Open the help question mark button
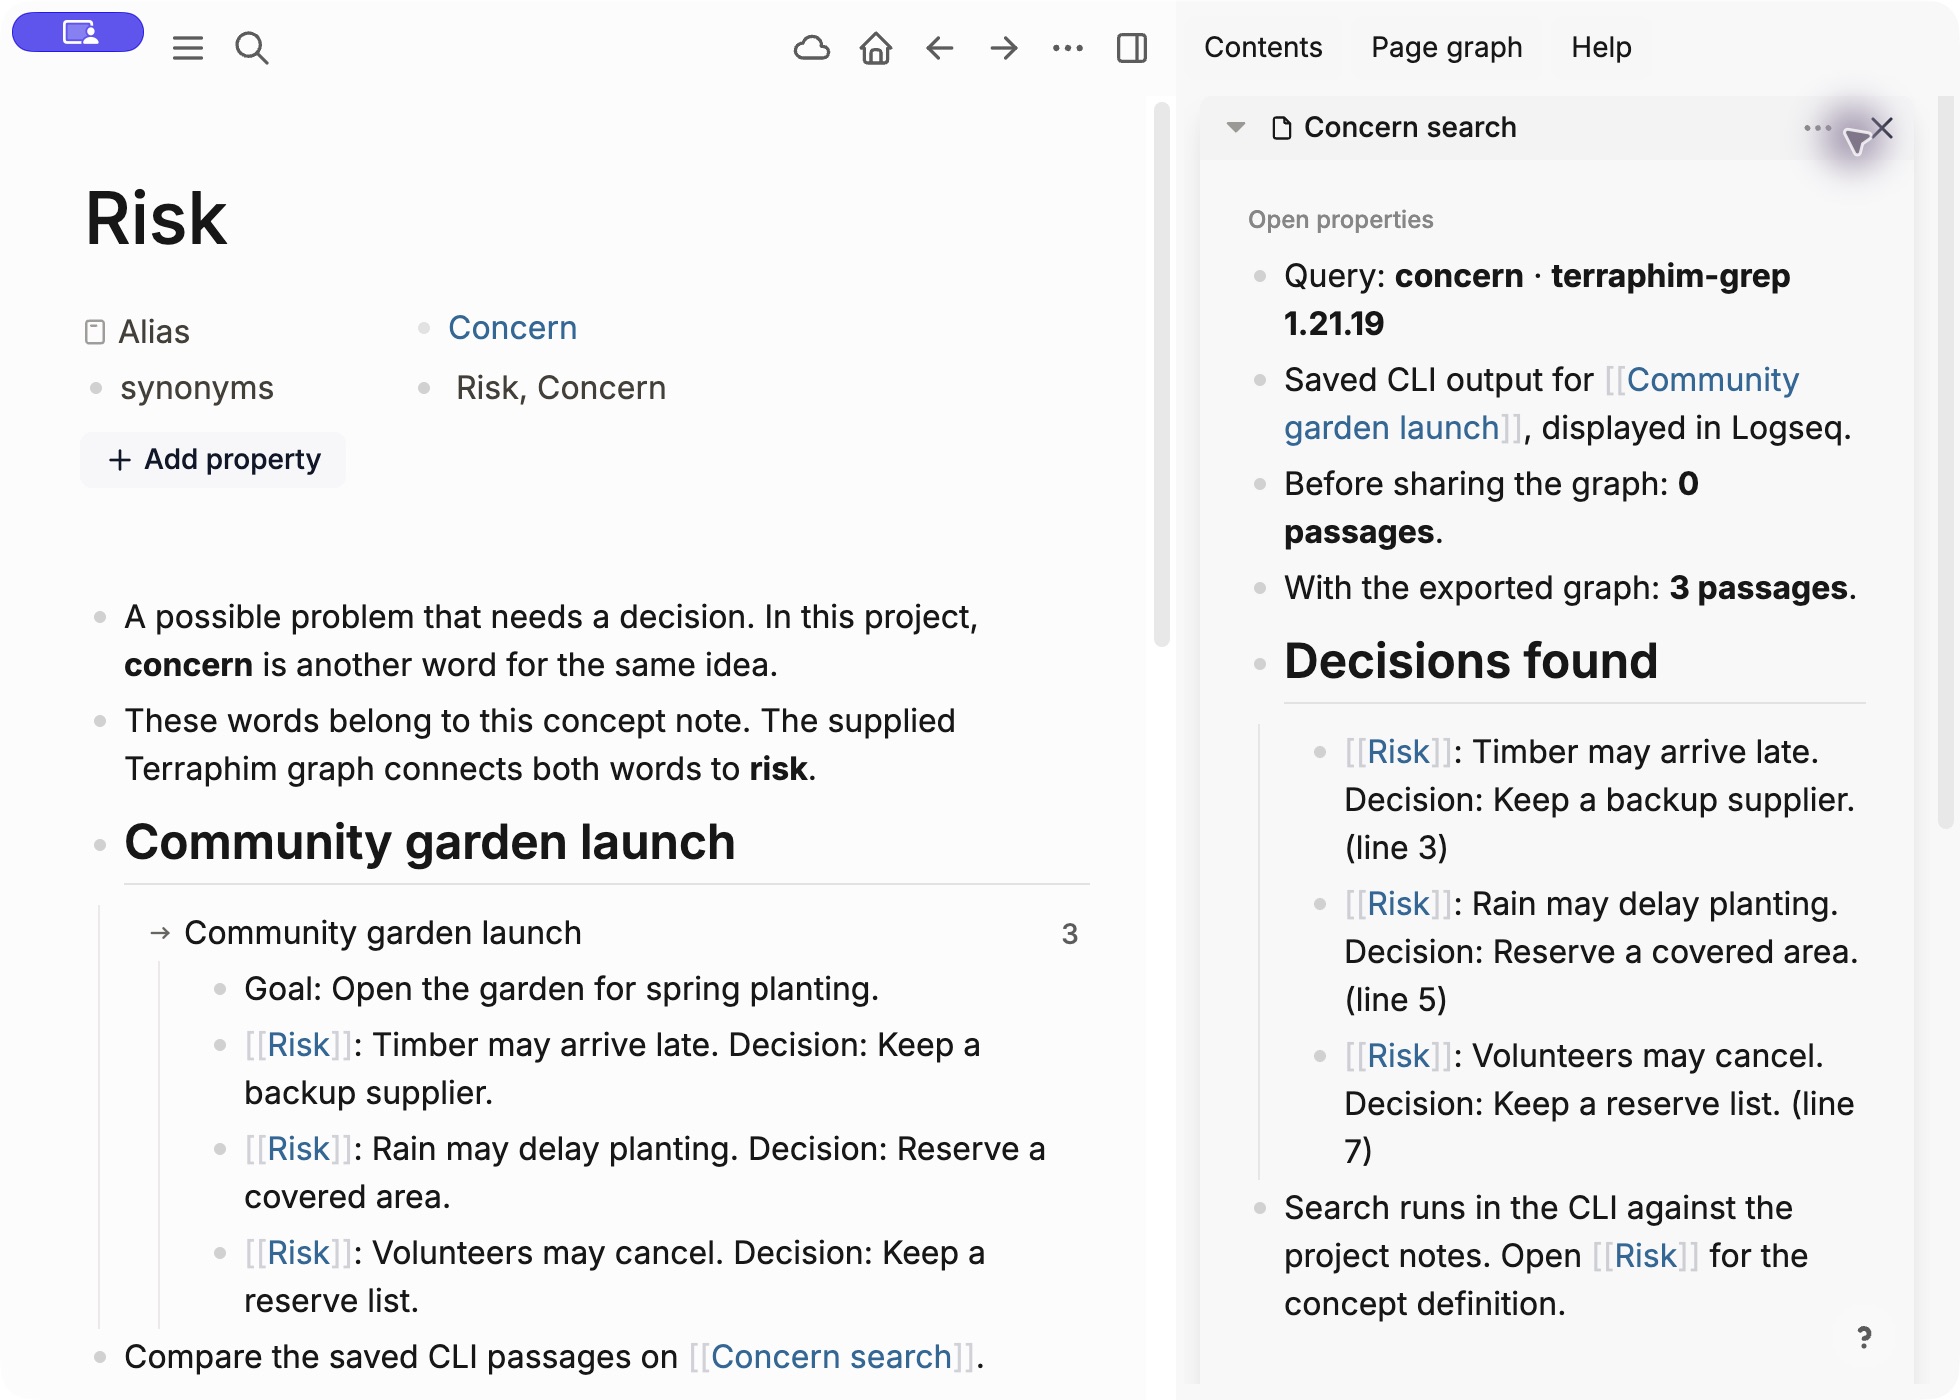Screen dimensions: 1960x1400 coord(1864,1337)
